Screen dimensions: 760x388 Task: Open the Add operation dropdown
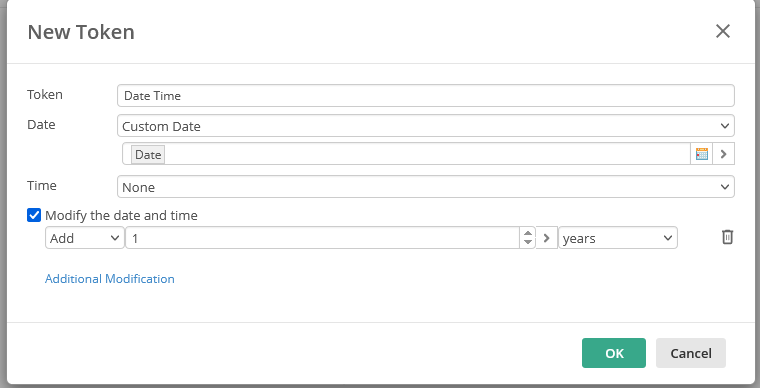tap(85, 238)
